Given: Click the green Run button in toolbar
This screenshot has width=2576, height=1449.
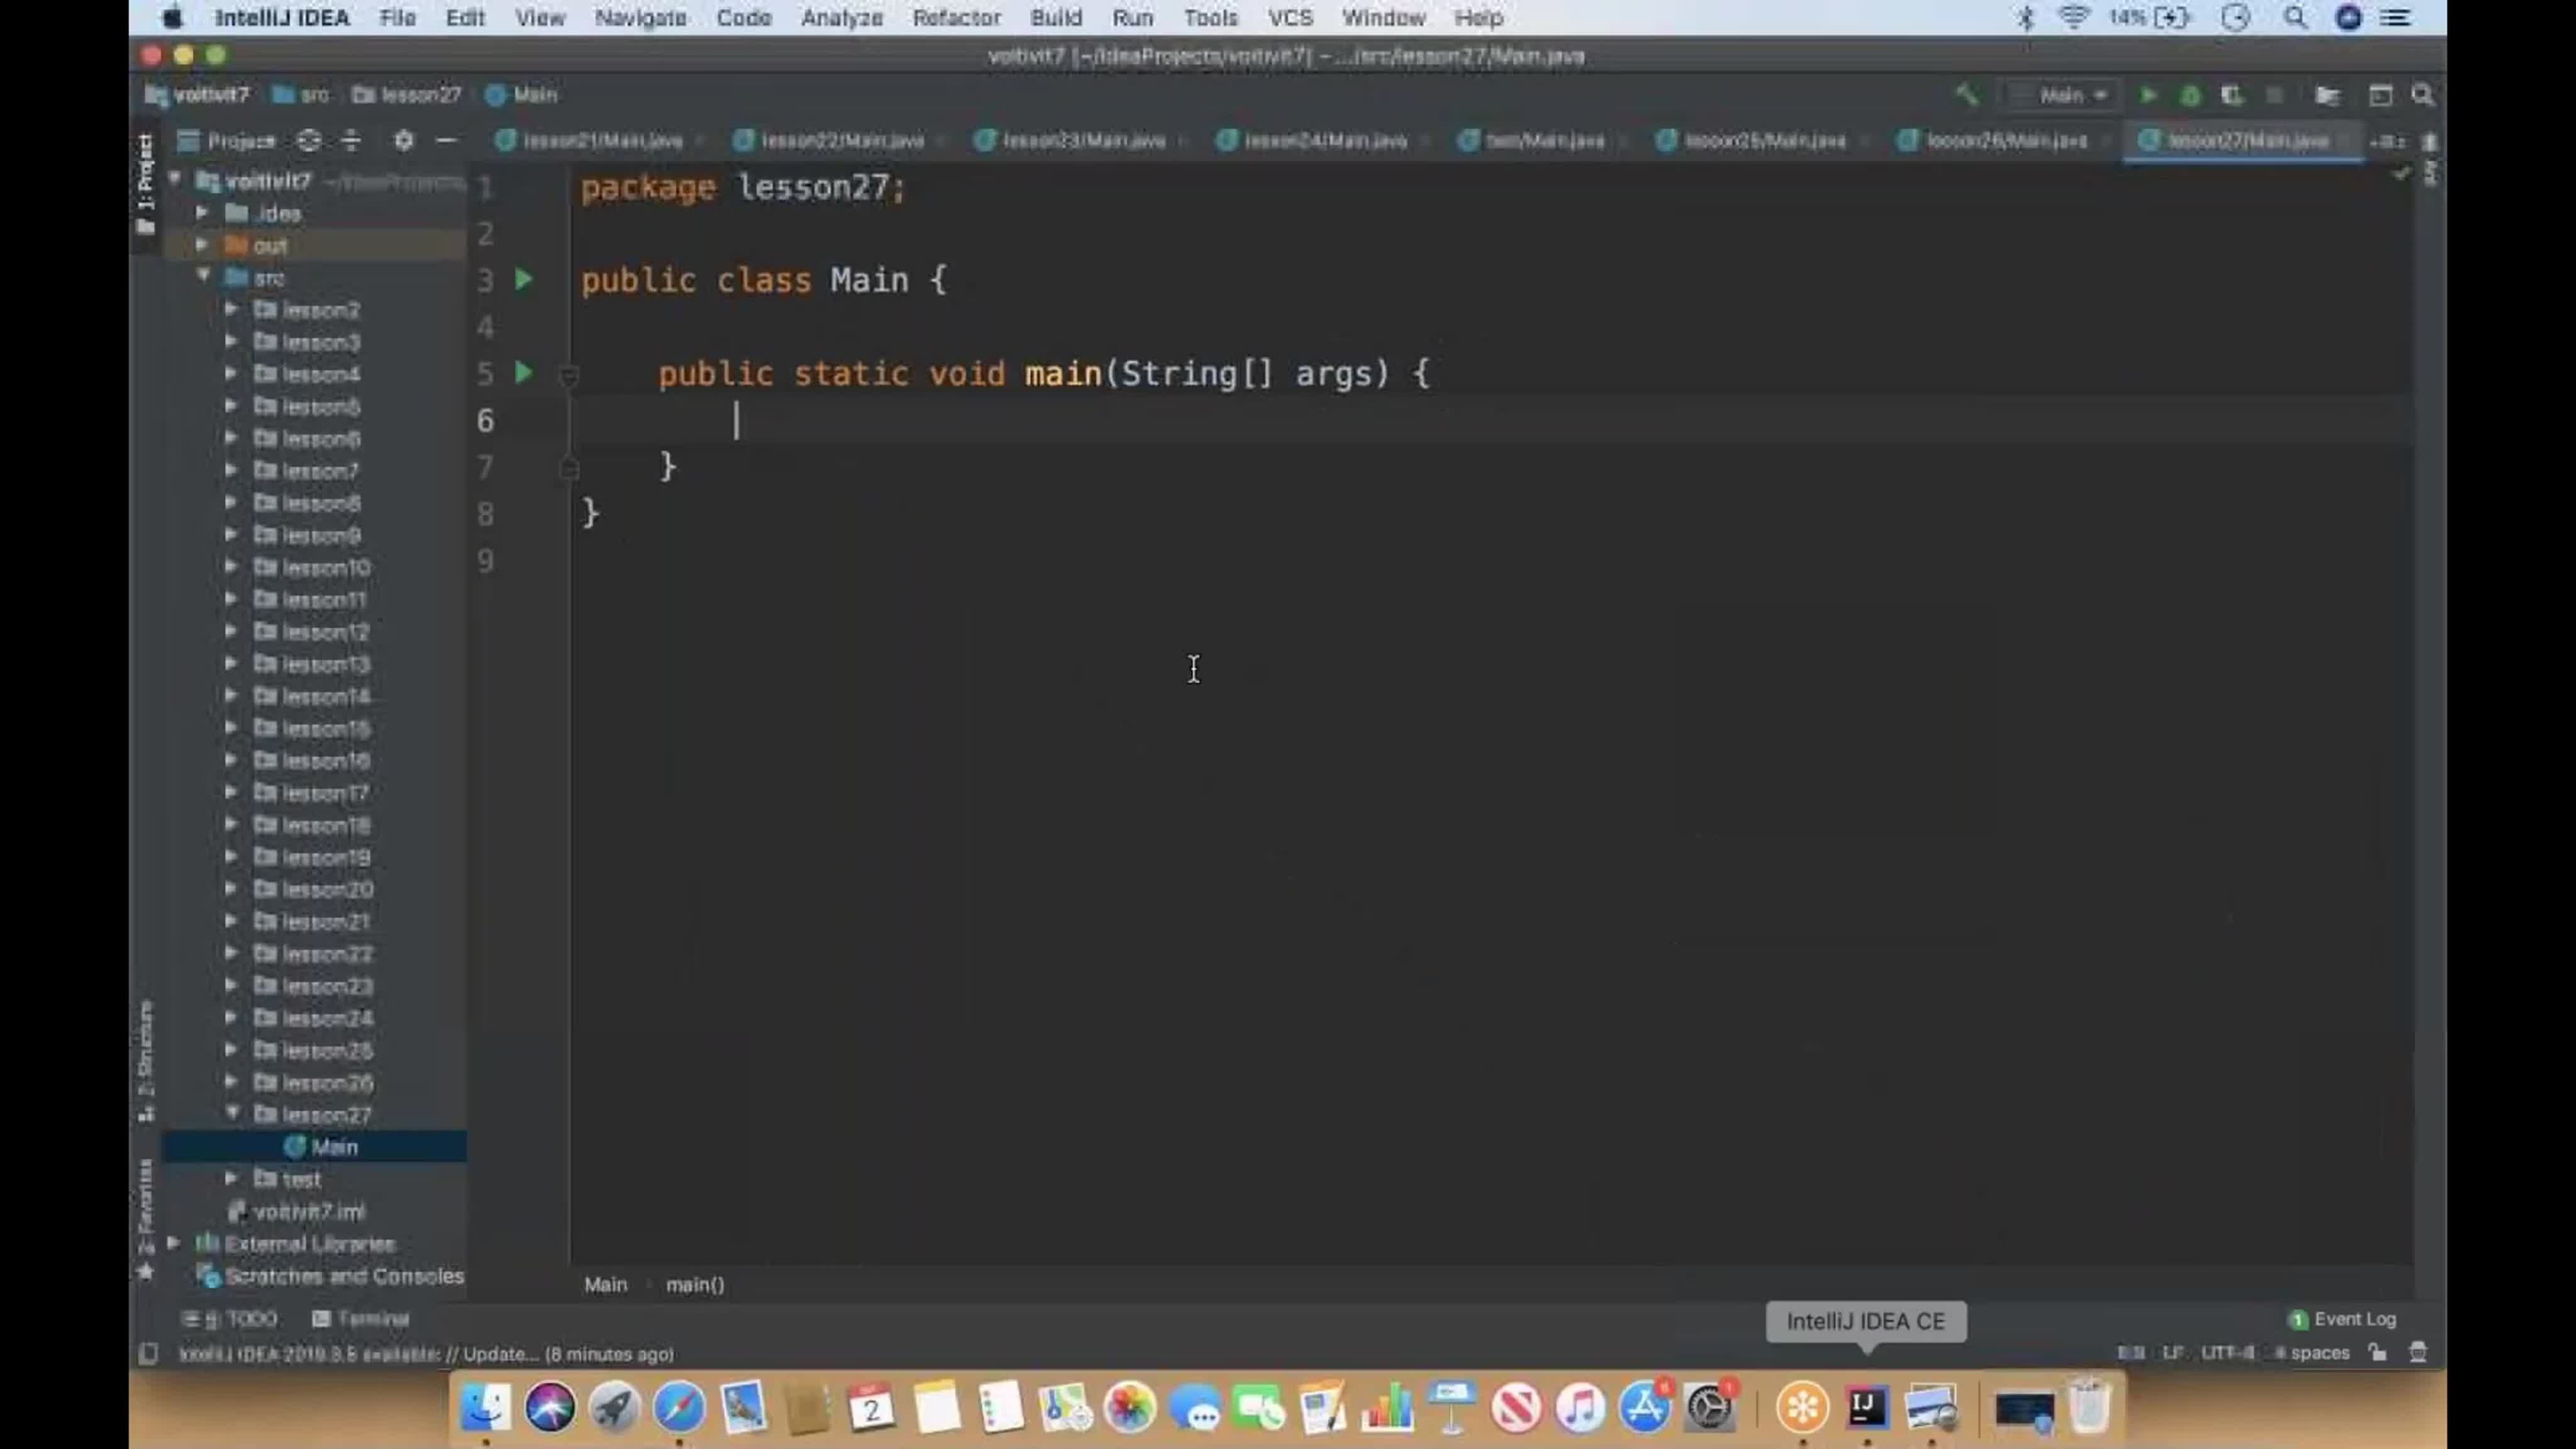Looking at the screenshot, I should click(x=2147, y=95).
